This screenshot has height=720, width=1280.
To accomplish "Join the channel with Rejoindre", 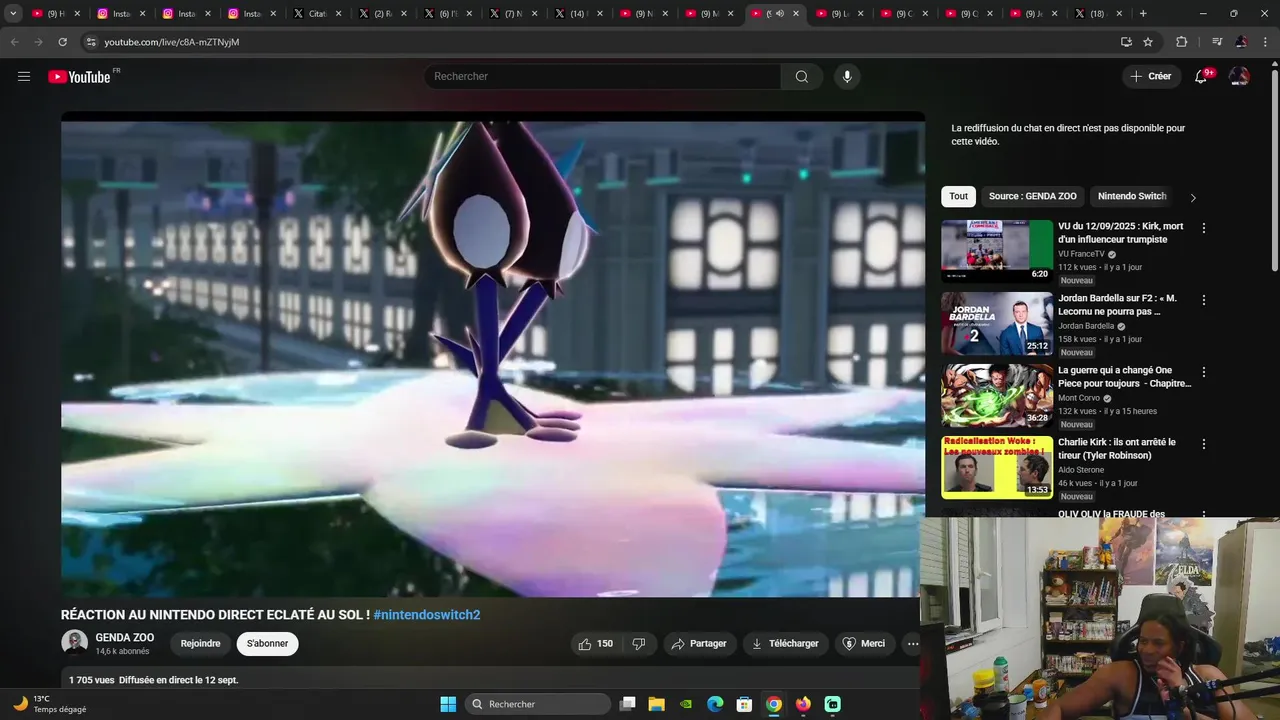I will click(x=200, y=644).
